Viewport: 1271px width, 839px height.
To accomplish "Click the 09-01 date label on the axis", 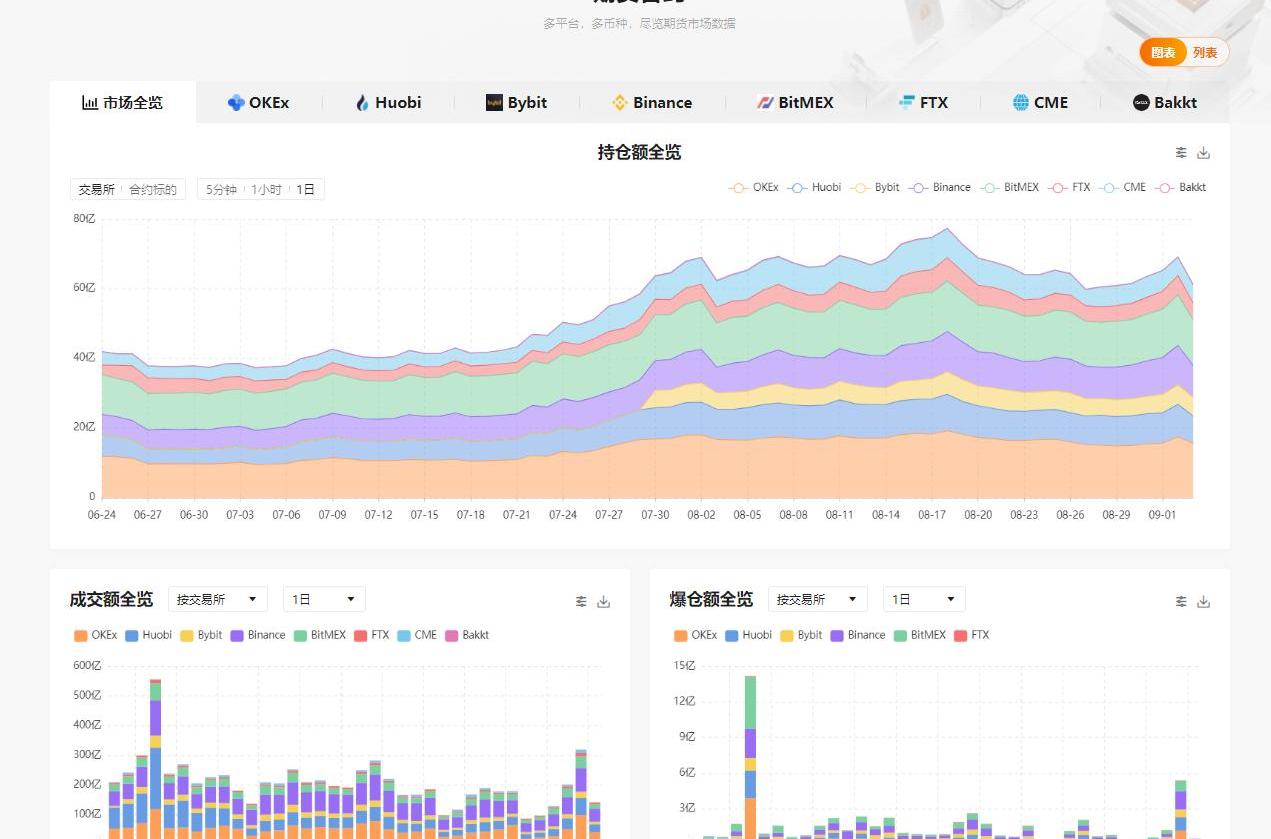I will pos(1162,515).
